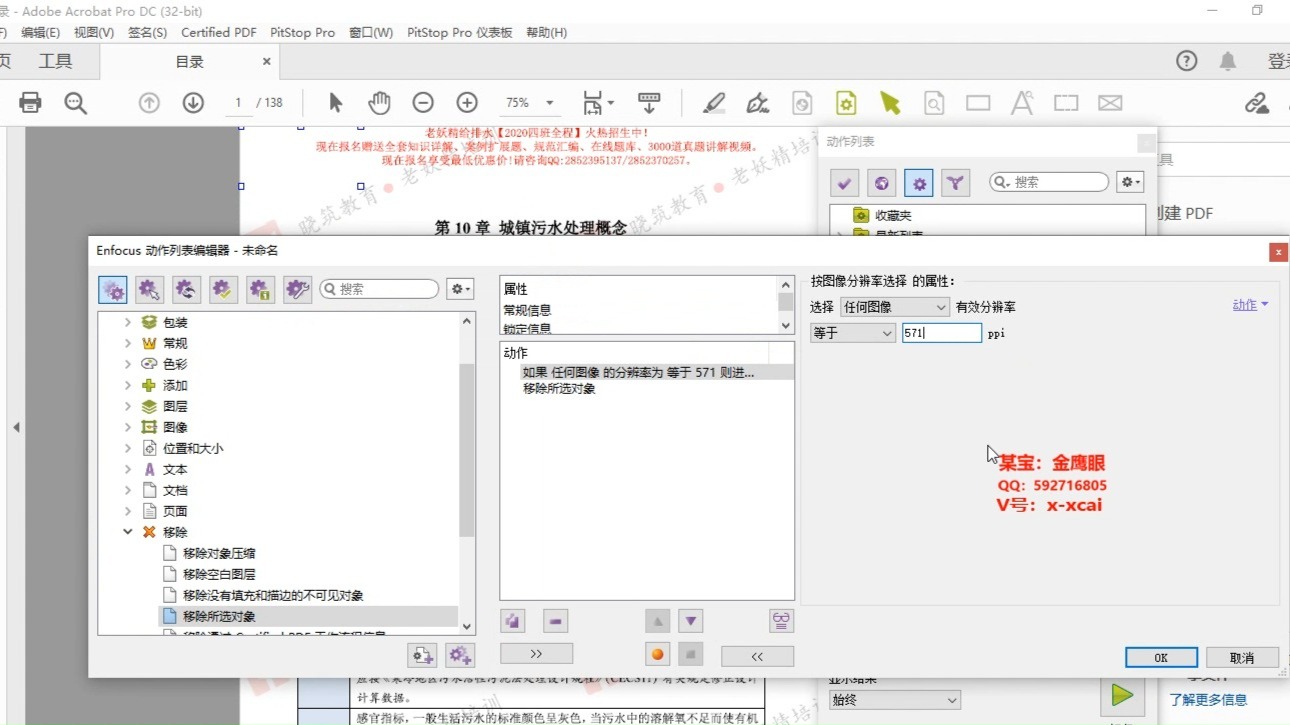Open the print dialog via printer icon
Viewport: 1290px width, 725px height.
29,101
